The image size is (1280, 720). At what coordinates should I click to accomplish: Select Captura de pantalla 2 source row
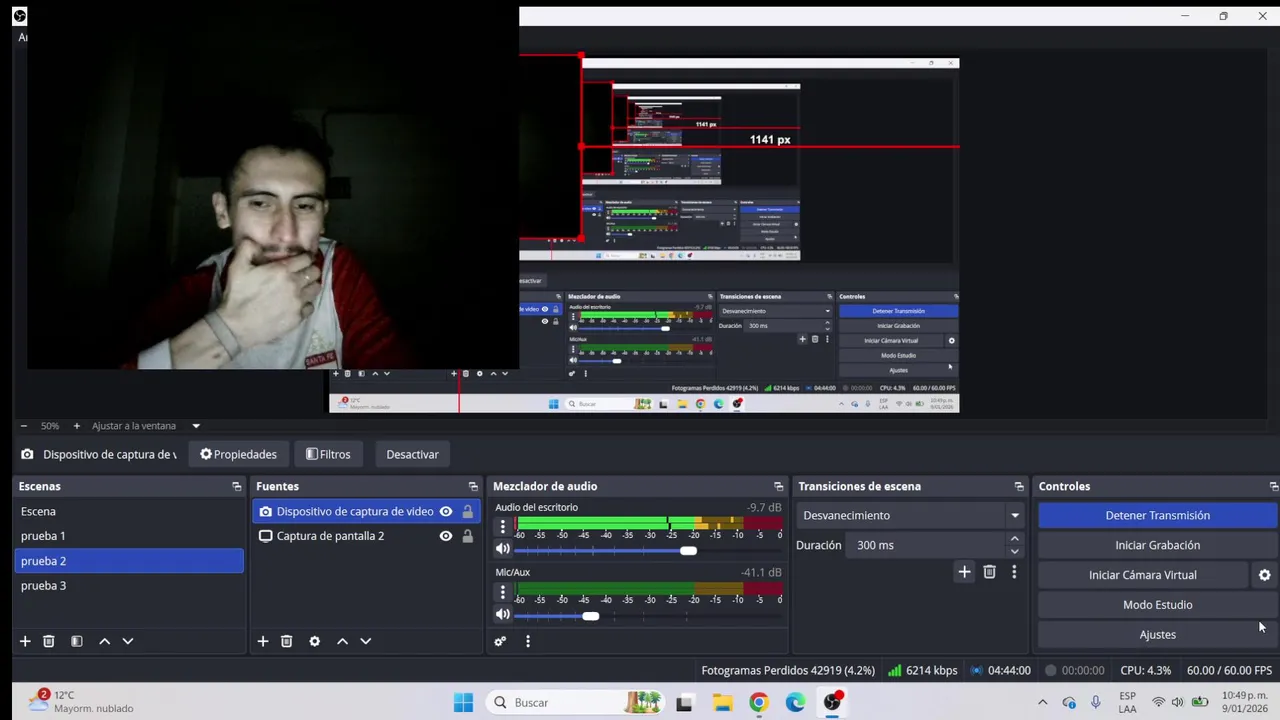[366, 536]
